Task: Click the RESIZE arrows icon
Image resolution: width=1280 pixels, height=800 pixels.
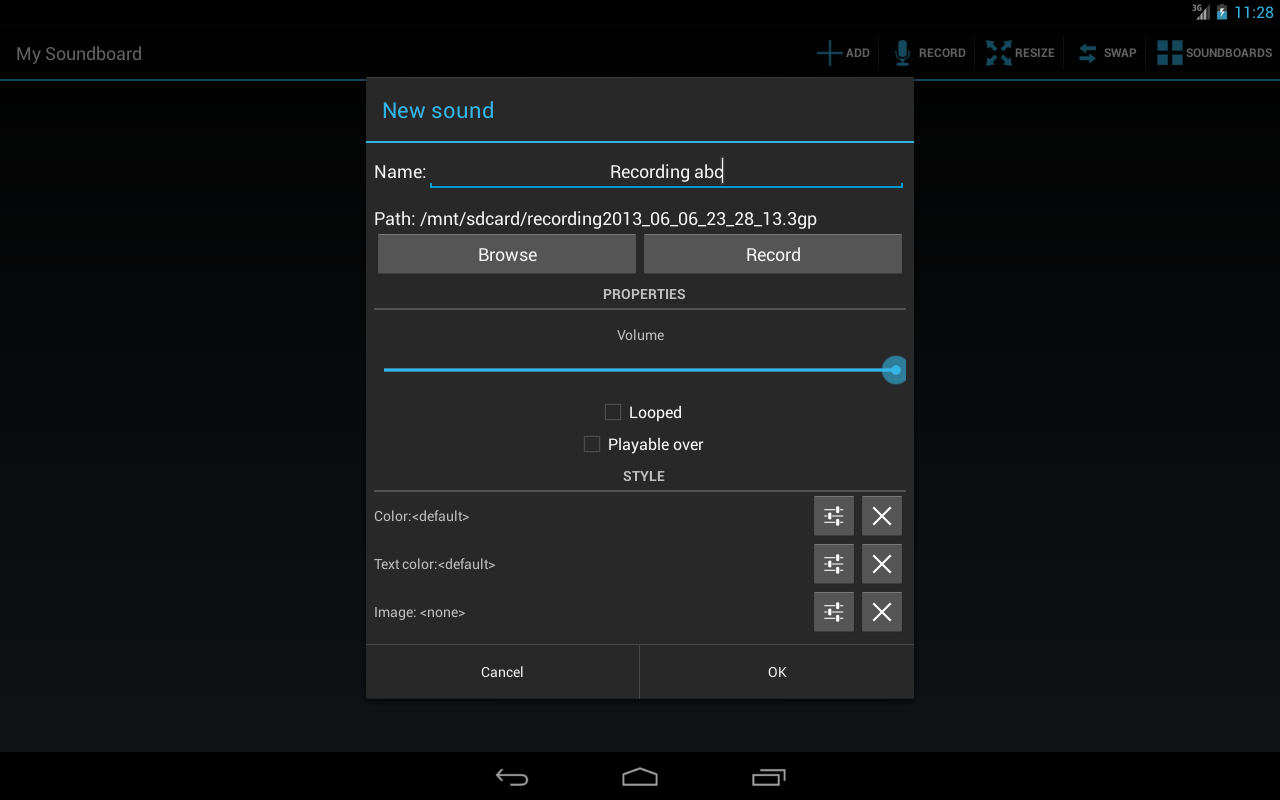Action: click(x=999, y=52)
